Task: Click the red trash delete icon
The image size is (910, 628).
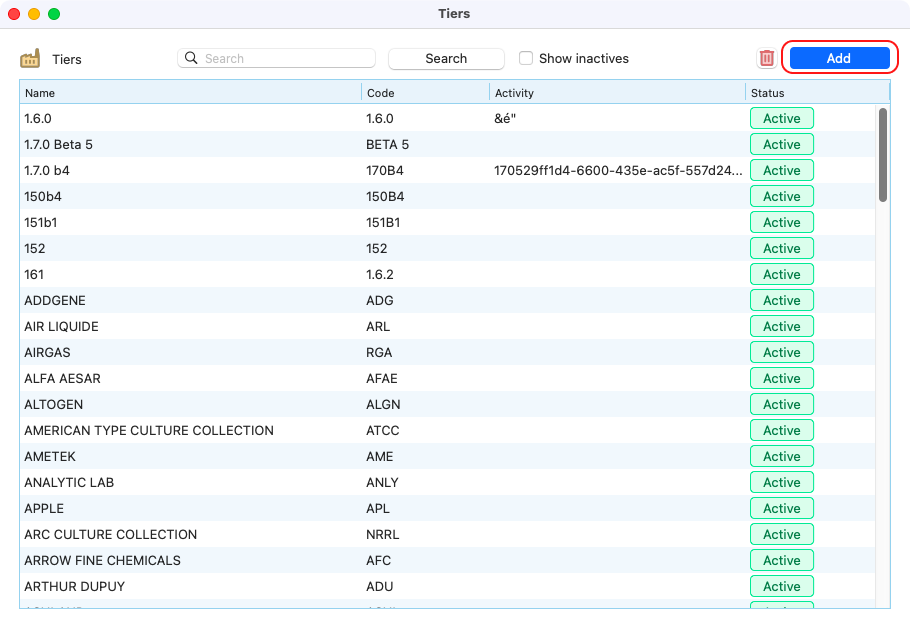Action: [767, 58]
